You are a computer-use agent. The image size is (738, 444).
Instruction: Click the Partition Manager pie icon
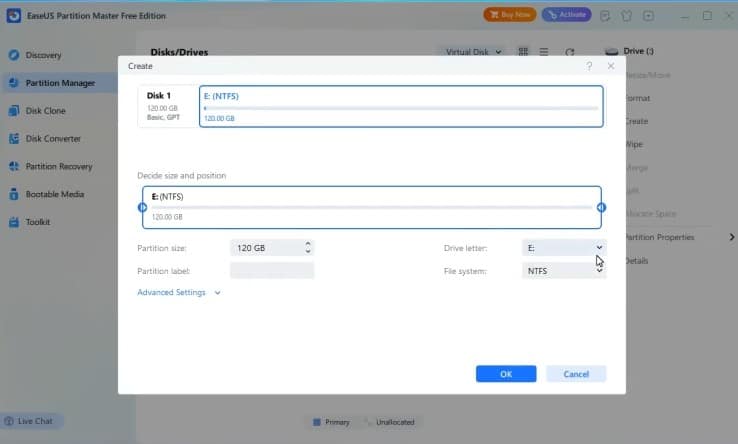click(x=14, y=83)
